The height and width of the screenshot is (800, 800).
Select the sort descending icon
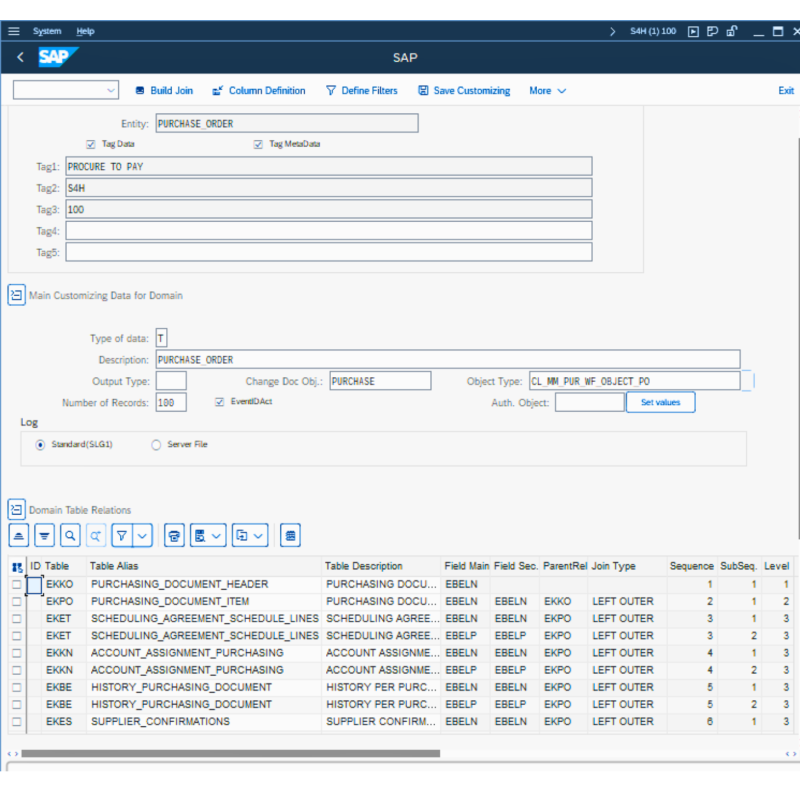pos(44,535)
